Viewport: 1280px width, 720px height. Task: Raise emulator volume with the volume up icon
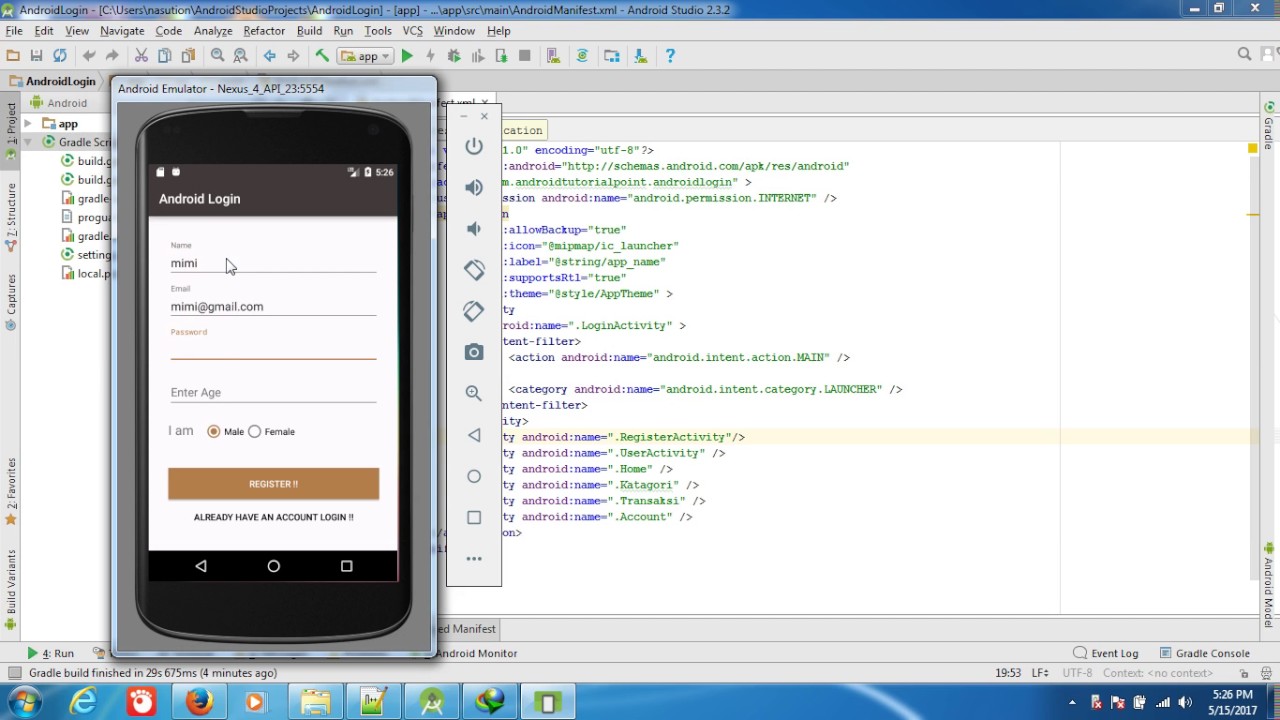tap(474, 187)
